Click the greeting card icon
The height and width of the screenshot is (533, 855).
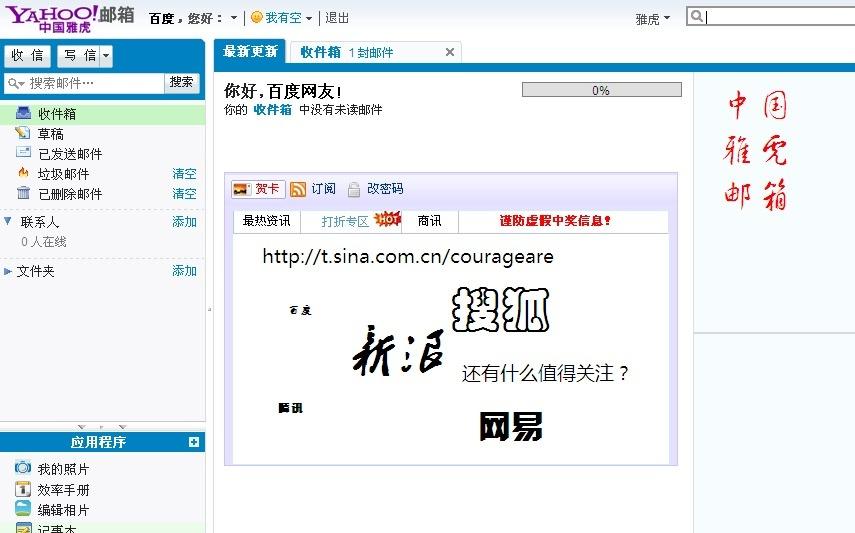point(242,189)
